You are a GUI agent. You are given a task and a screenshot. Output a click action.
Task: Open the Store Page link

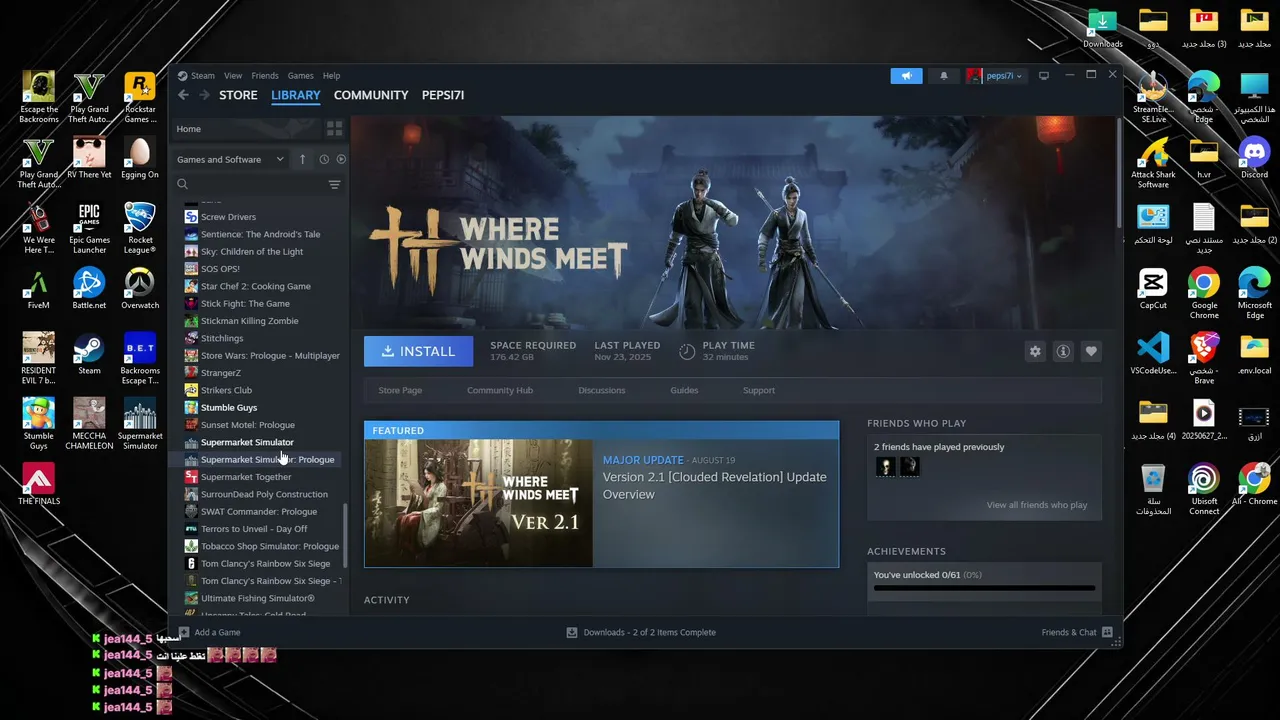tap(400, 390)
